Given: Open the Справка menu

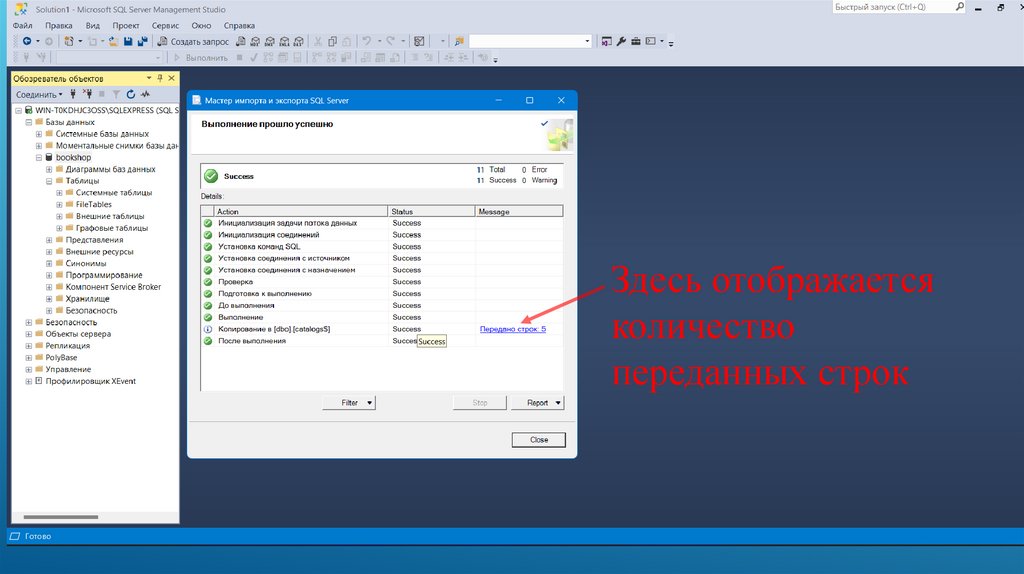Looking at the screenshot, I should (x=239, y=25).
